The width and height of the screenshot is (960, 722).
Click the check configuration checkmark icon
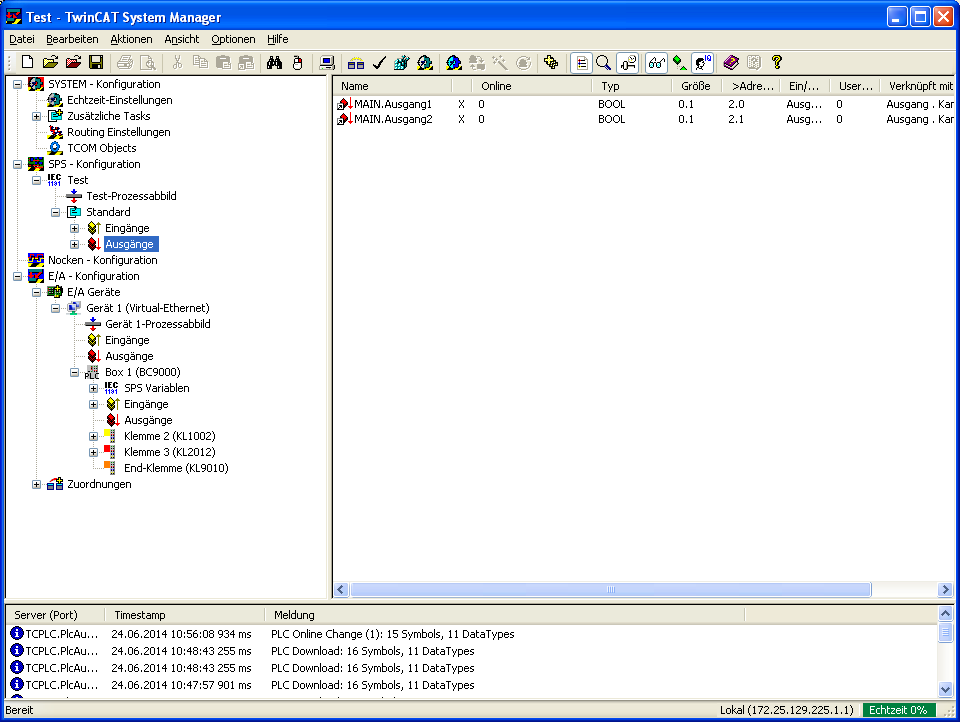[379, 62]
